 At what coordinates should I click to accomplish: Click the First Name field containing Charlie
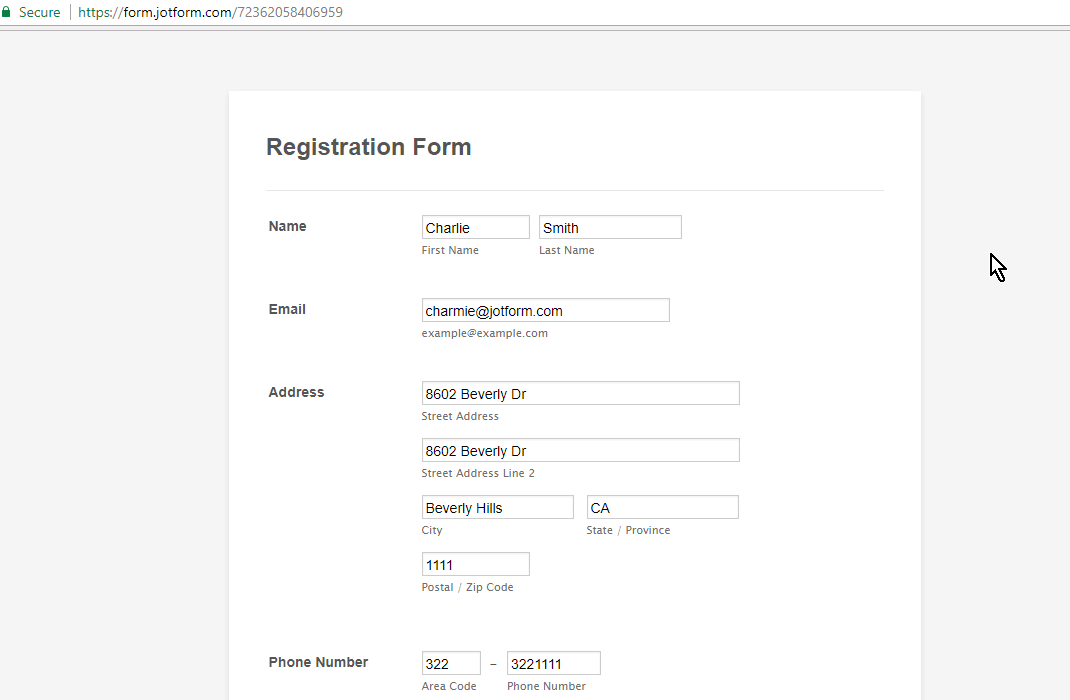click(x=475, y=227)
